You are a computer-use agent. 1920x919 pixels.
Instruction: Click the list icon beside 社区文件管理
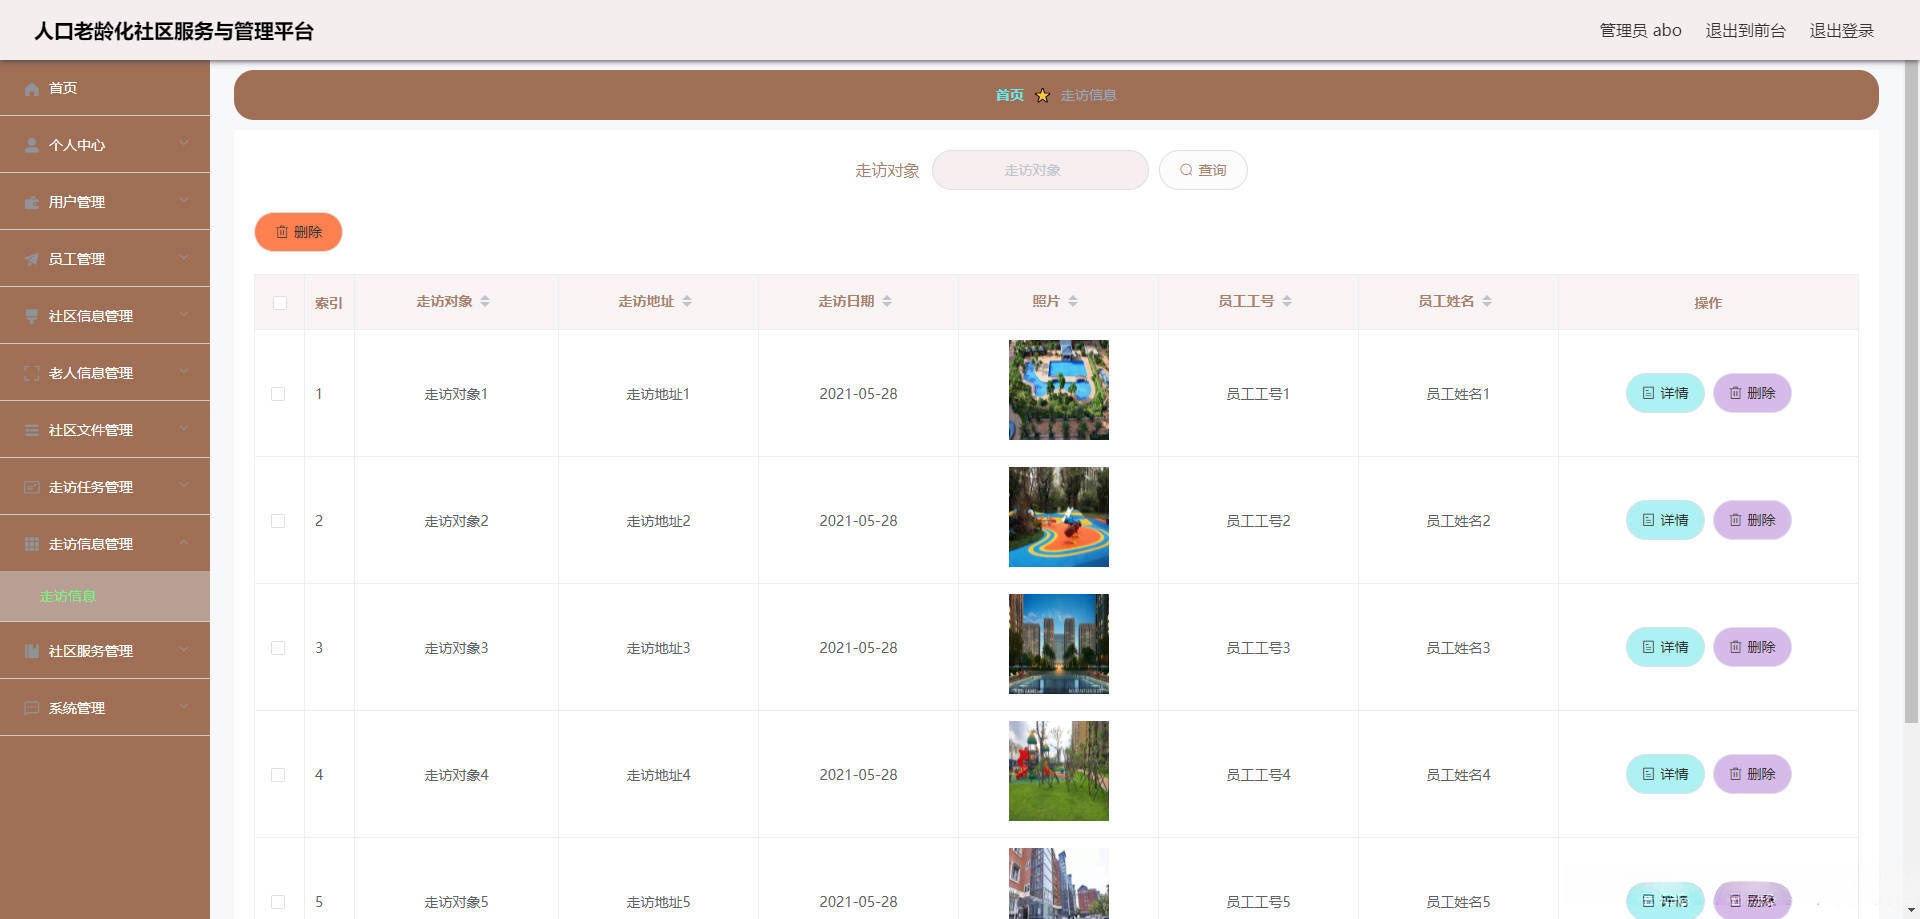pyautogui.click(x=32, y=430)
